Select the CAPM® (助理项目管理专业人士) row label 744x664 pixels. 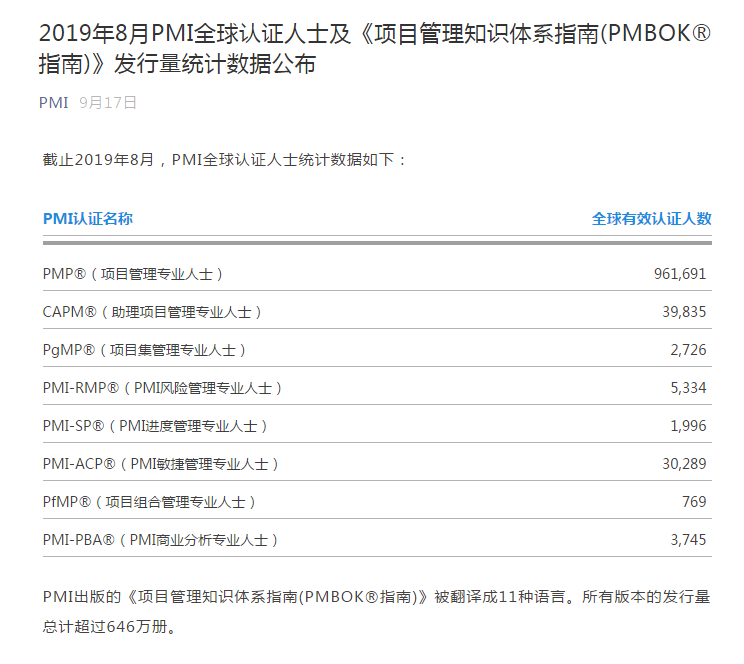click(152, 312)
